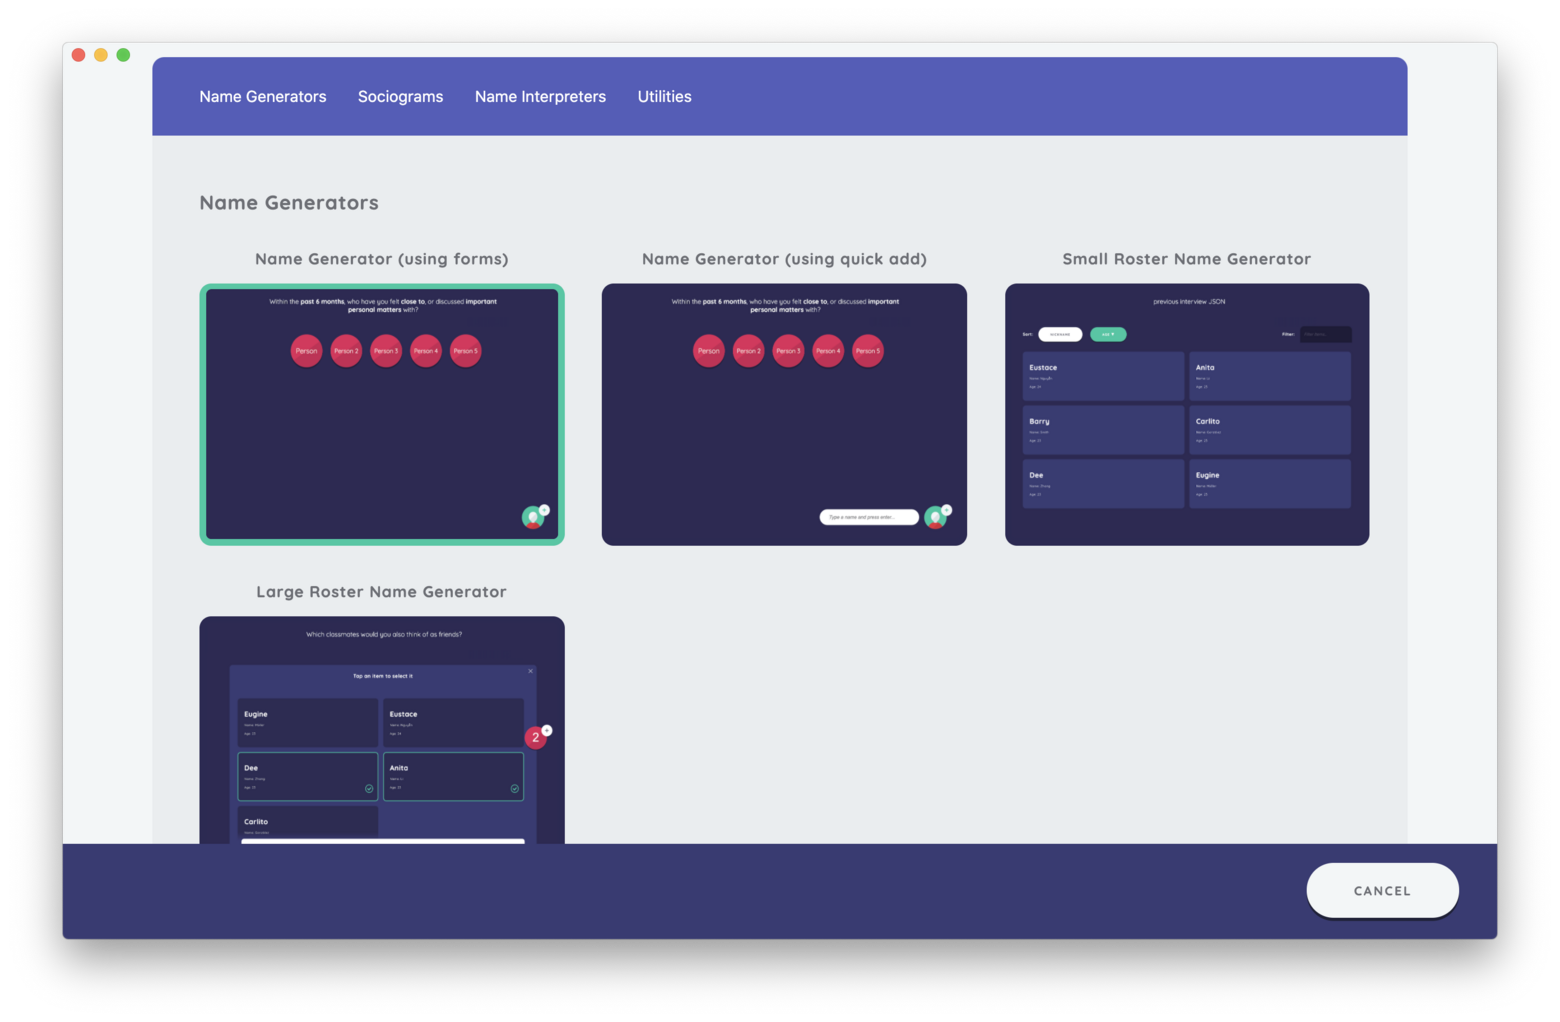Click 'Type a name' field in quick add preview
Screen dimensions: 1560x1022
tap(868, 517)
